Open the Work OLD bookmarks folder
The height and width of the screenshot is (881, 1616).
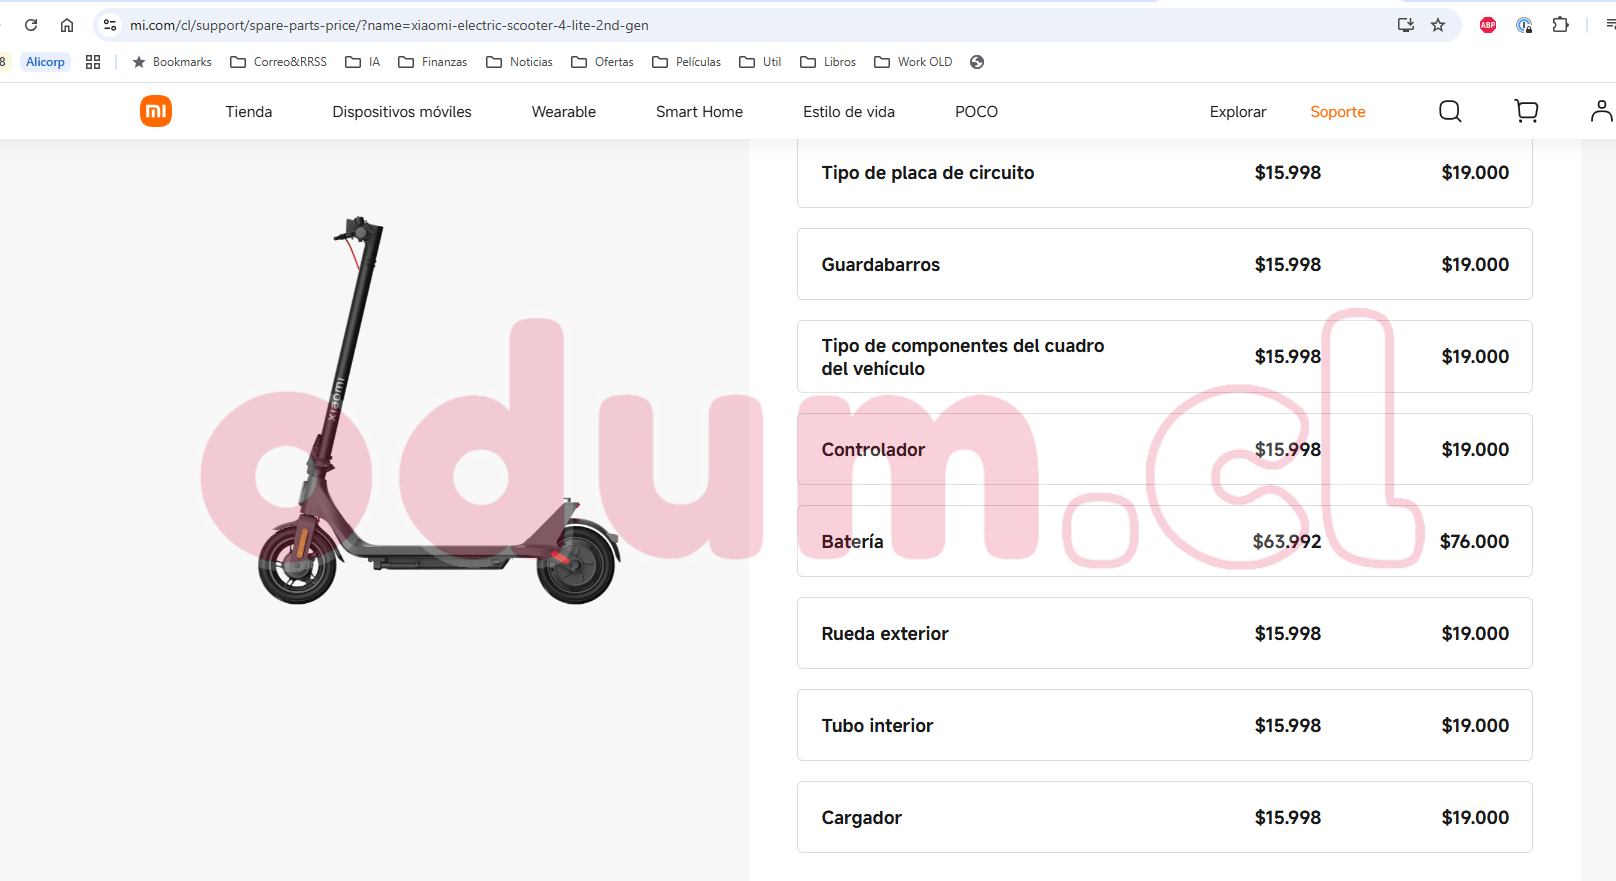(913, 62)
